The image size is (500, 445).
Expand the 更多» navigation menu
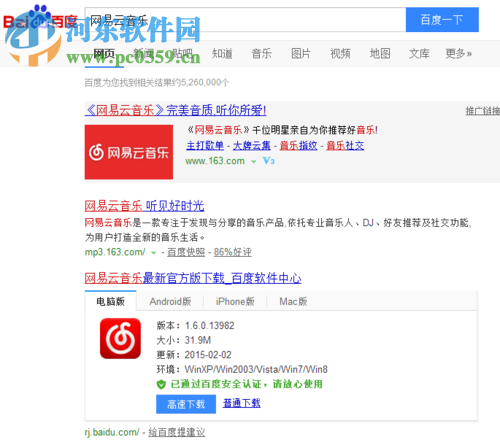point(459,53)
